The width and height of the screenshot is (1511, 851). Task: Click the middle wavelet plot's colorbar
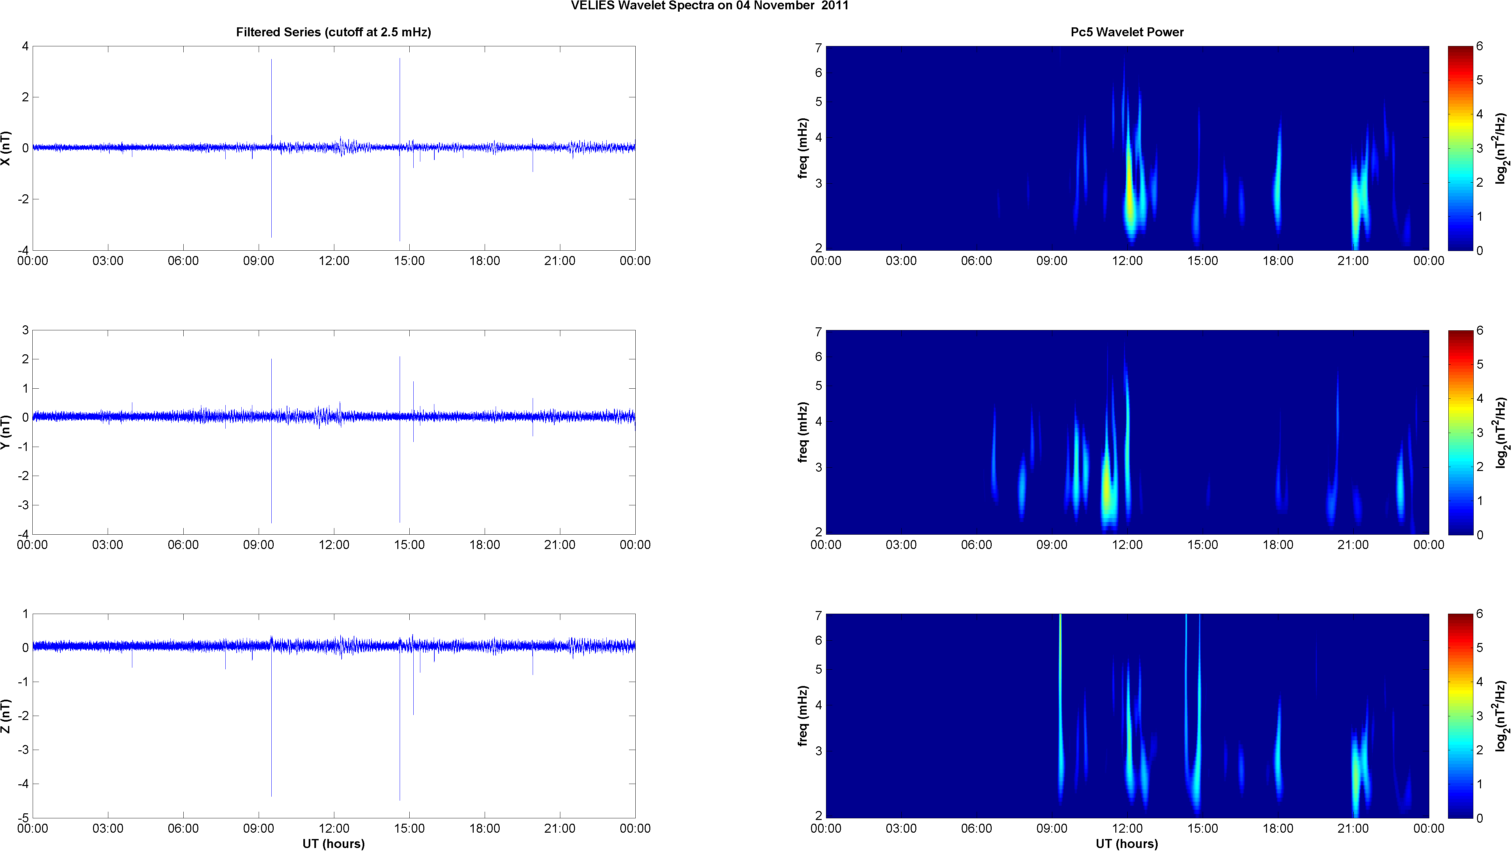pos(1460,432)
